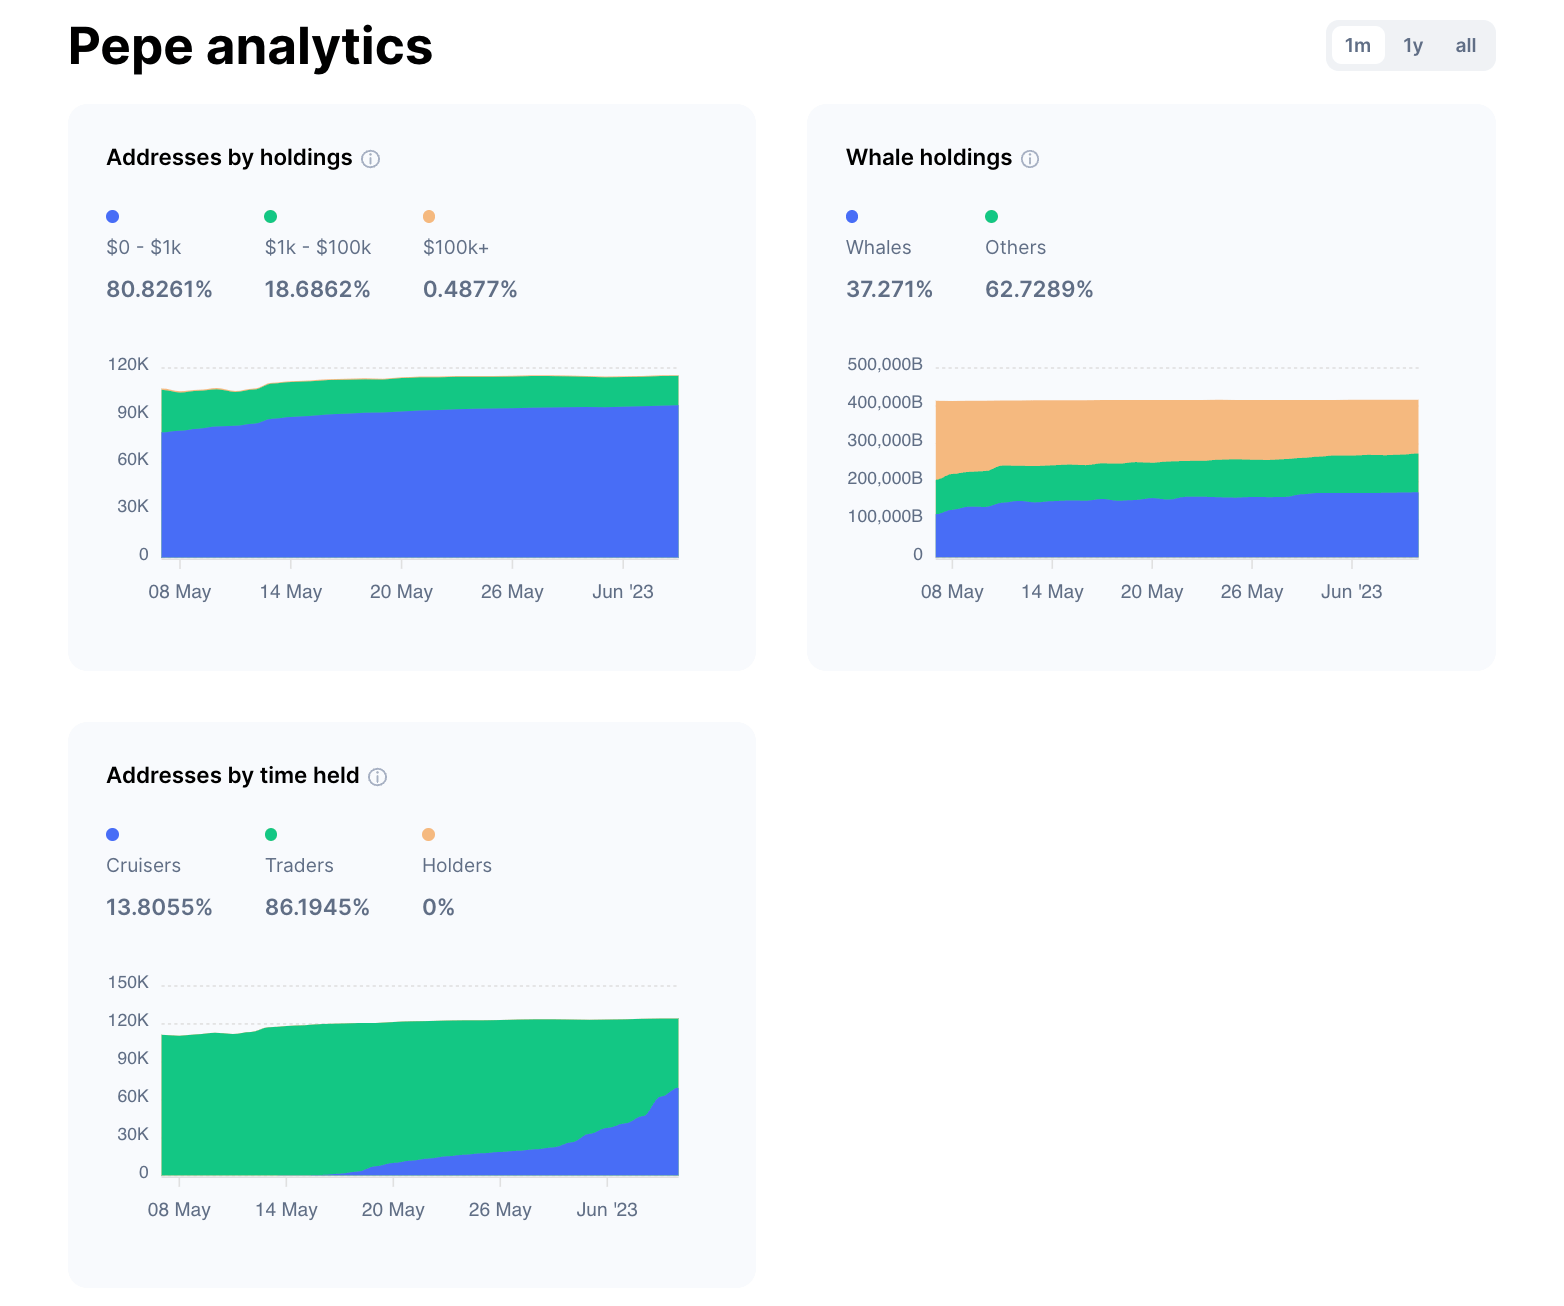Viewport: 1564px width, 1306px height.
Task: Click the orange area in whale holdings chart
Action: [x=1176, y=430]
